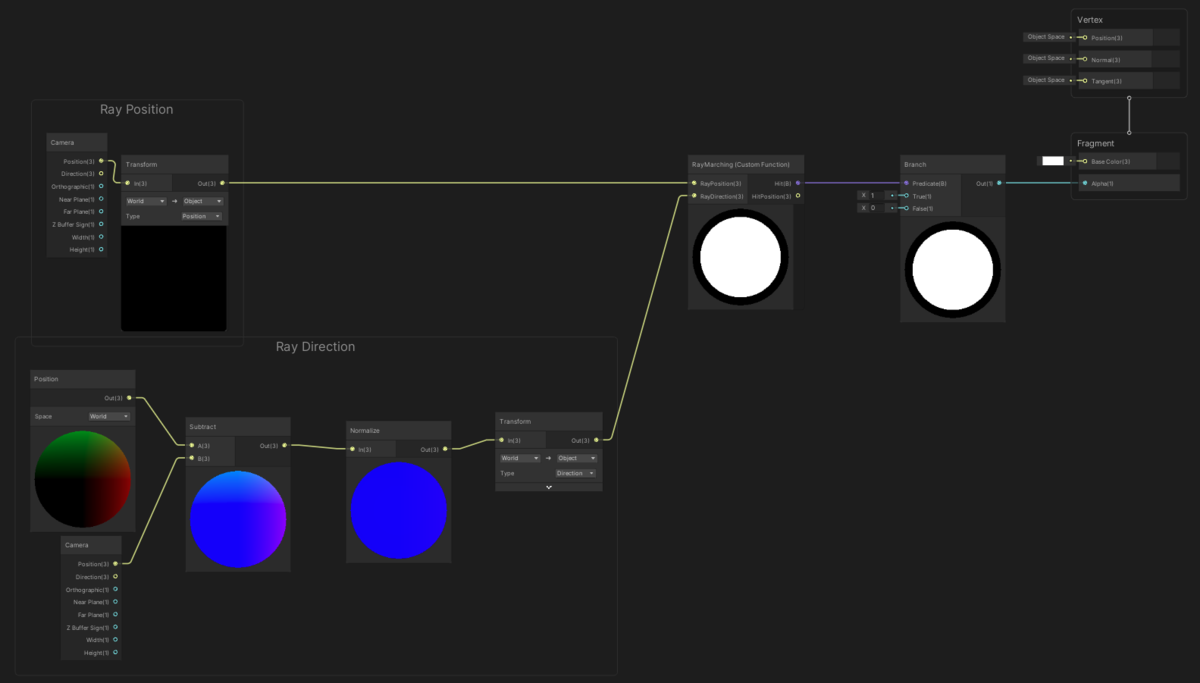Screen dimensions: 1200x683
Task: Click False(1) input port on Branch node
Action: (906, 208)
